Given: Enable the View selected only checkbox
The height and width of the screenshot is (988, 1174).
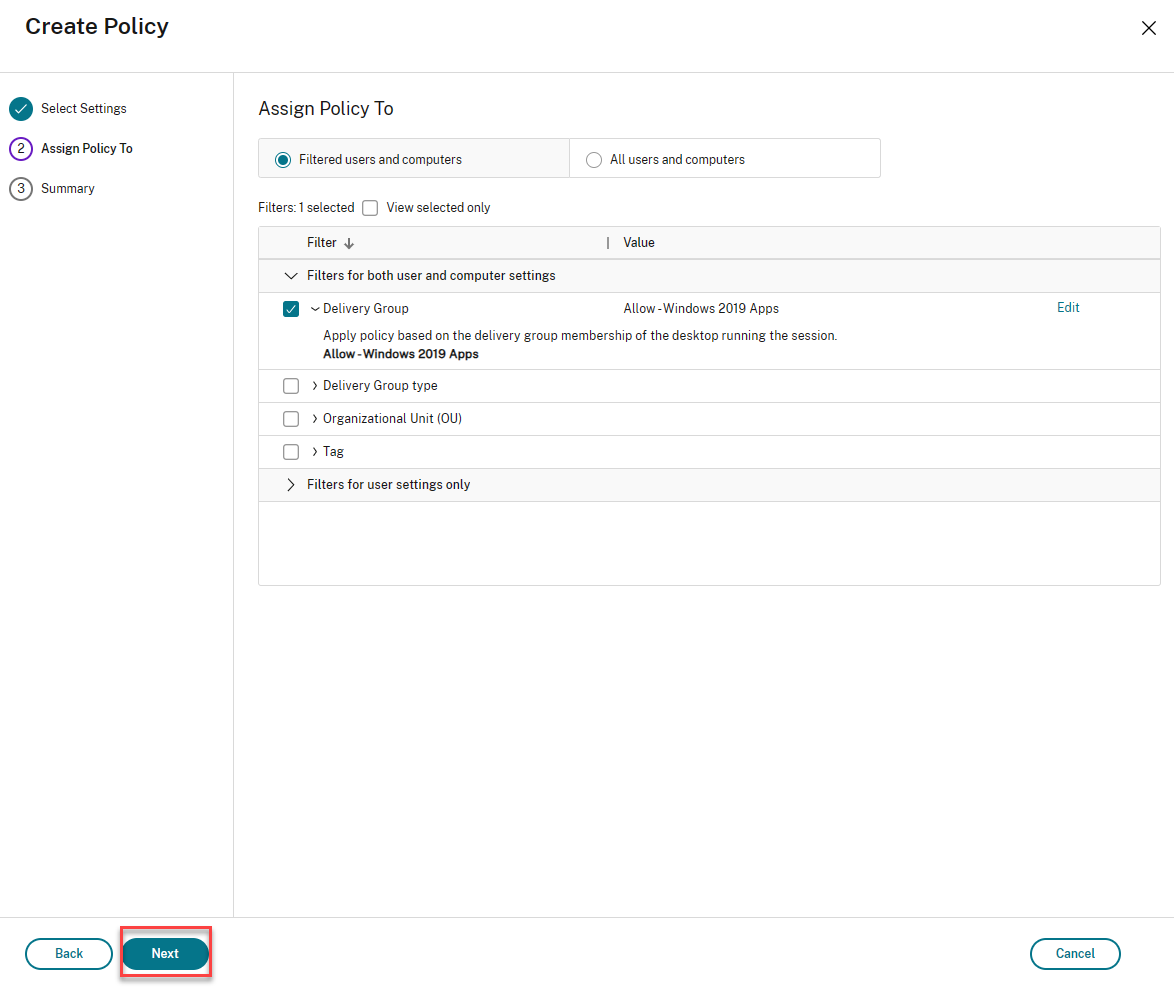Looking at the screenshot, I should tap(370, 208).
